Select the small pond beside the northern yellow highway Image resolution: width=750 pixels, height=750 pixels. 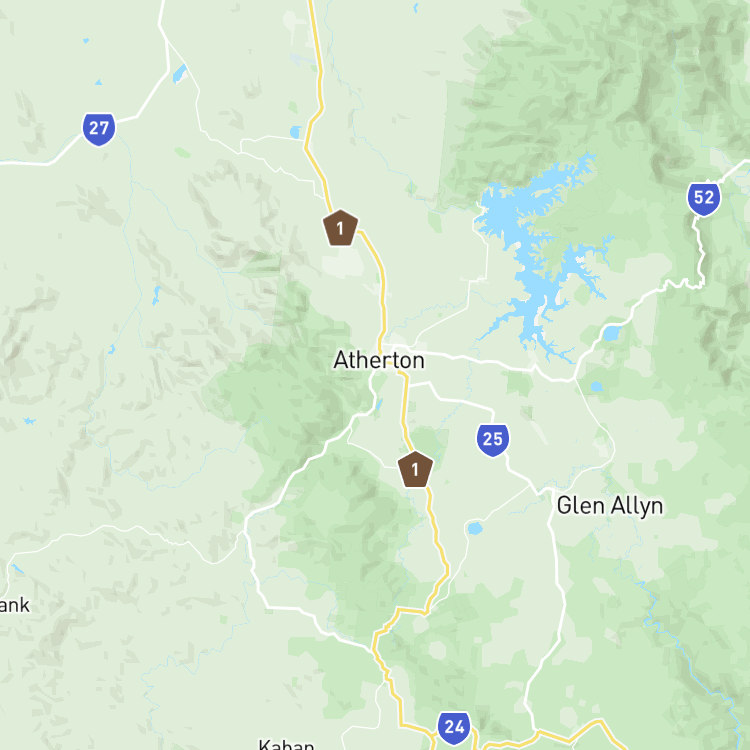tap(296, 132)
